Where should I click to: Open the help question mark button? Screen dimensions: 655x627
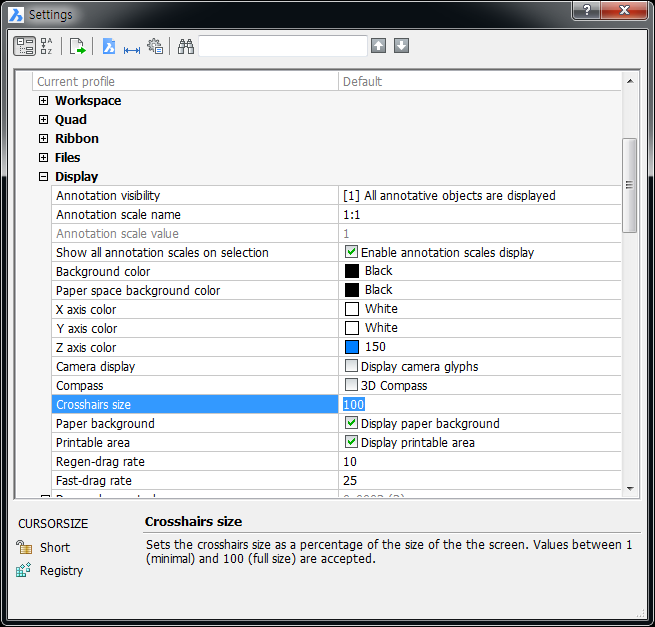[x=586, y=10]
